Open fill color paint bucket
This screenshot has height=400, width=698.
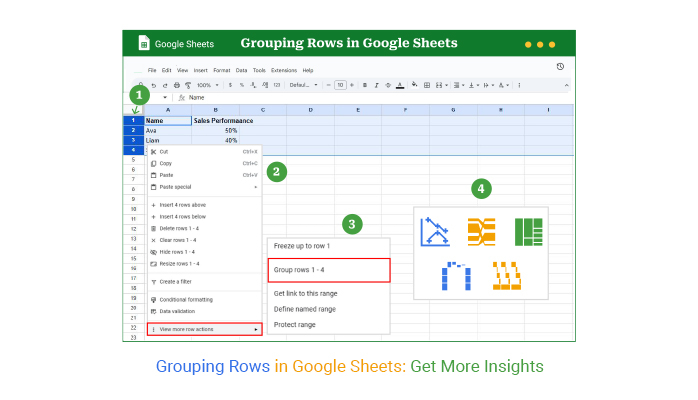[x=414, y=85]
